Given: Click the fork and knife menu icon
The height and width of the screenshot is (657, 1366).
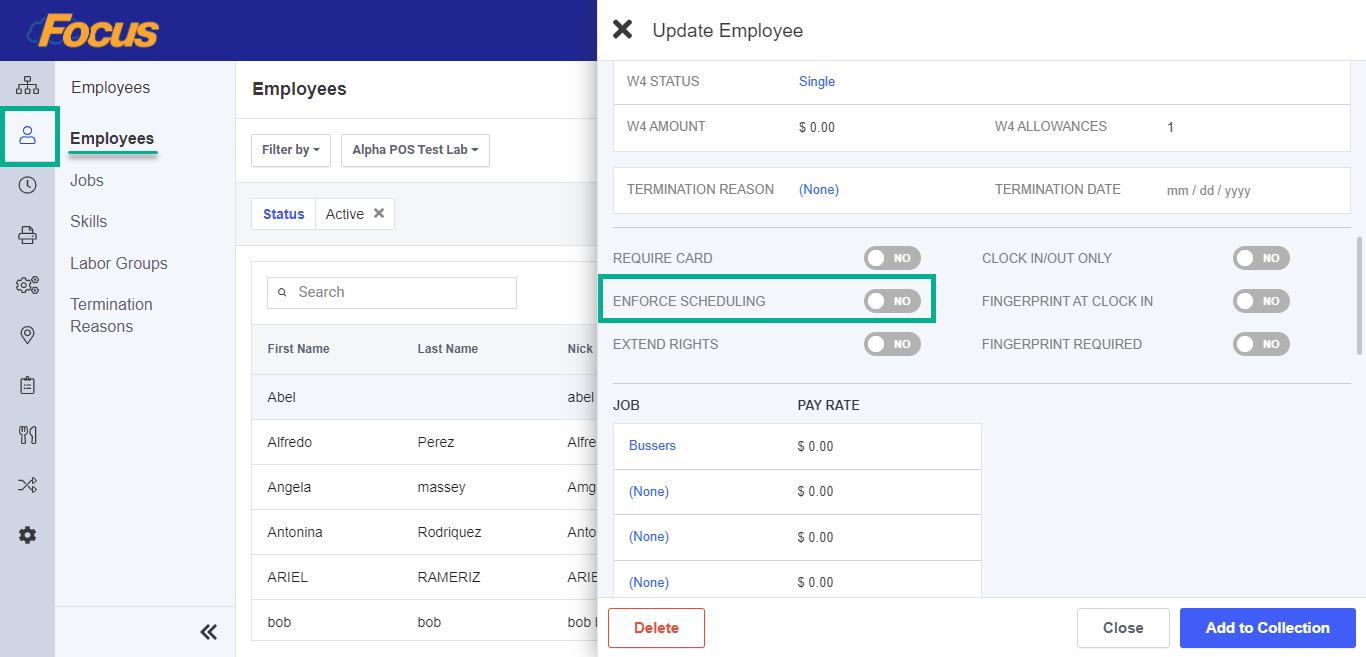Looking at the screenshot, I should [x=27, y=435].
